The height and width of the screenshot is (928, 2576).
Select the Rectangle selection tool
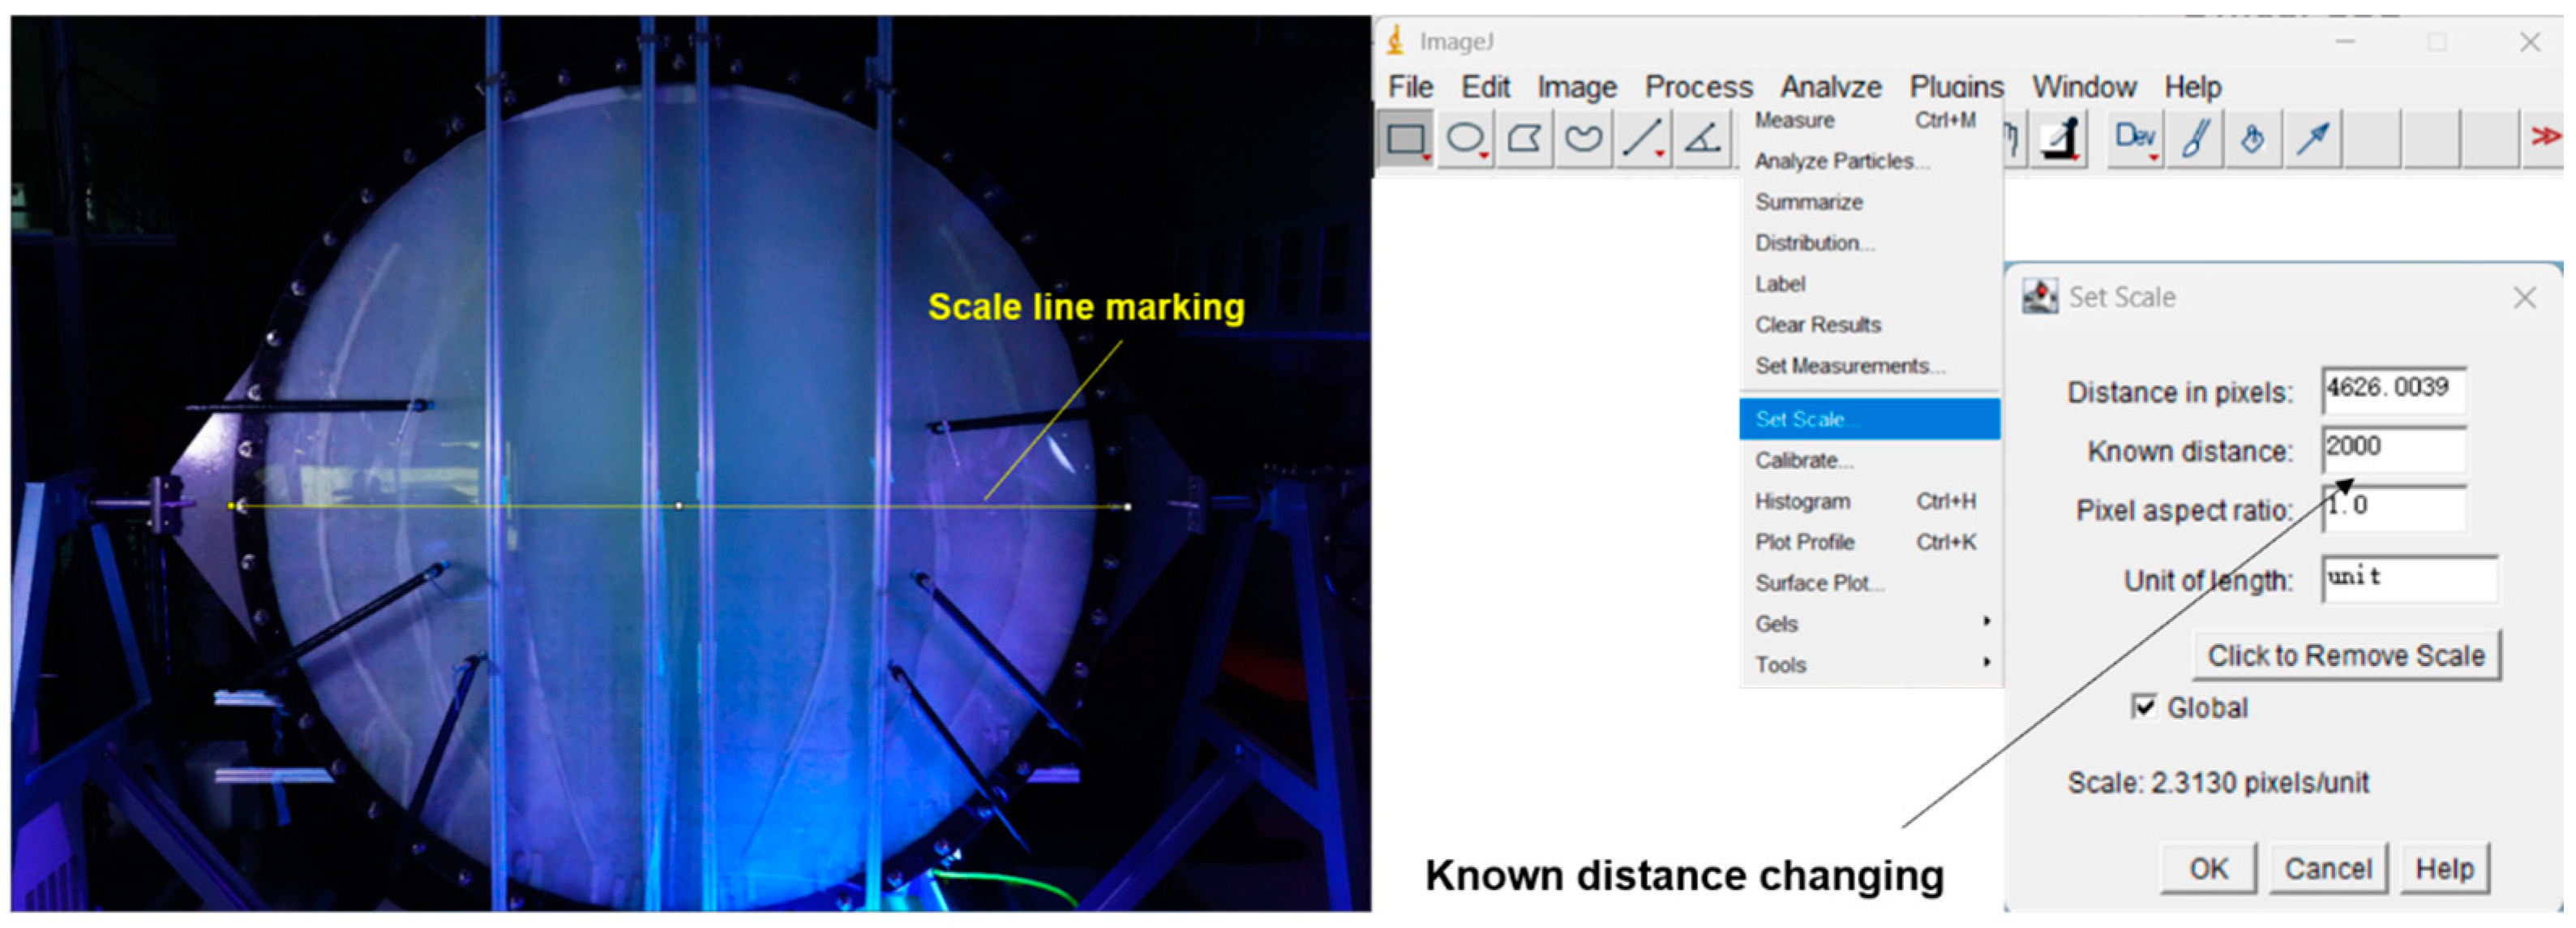pyautogui.click(x=1405, y=139)
